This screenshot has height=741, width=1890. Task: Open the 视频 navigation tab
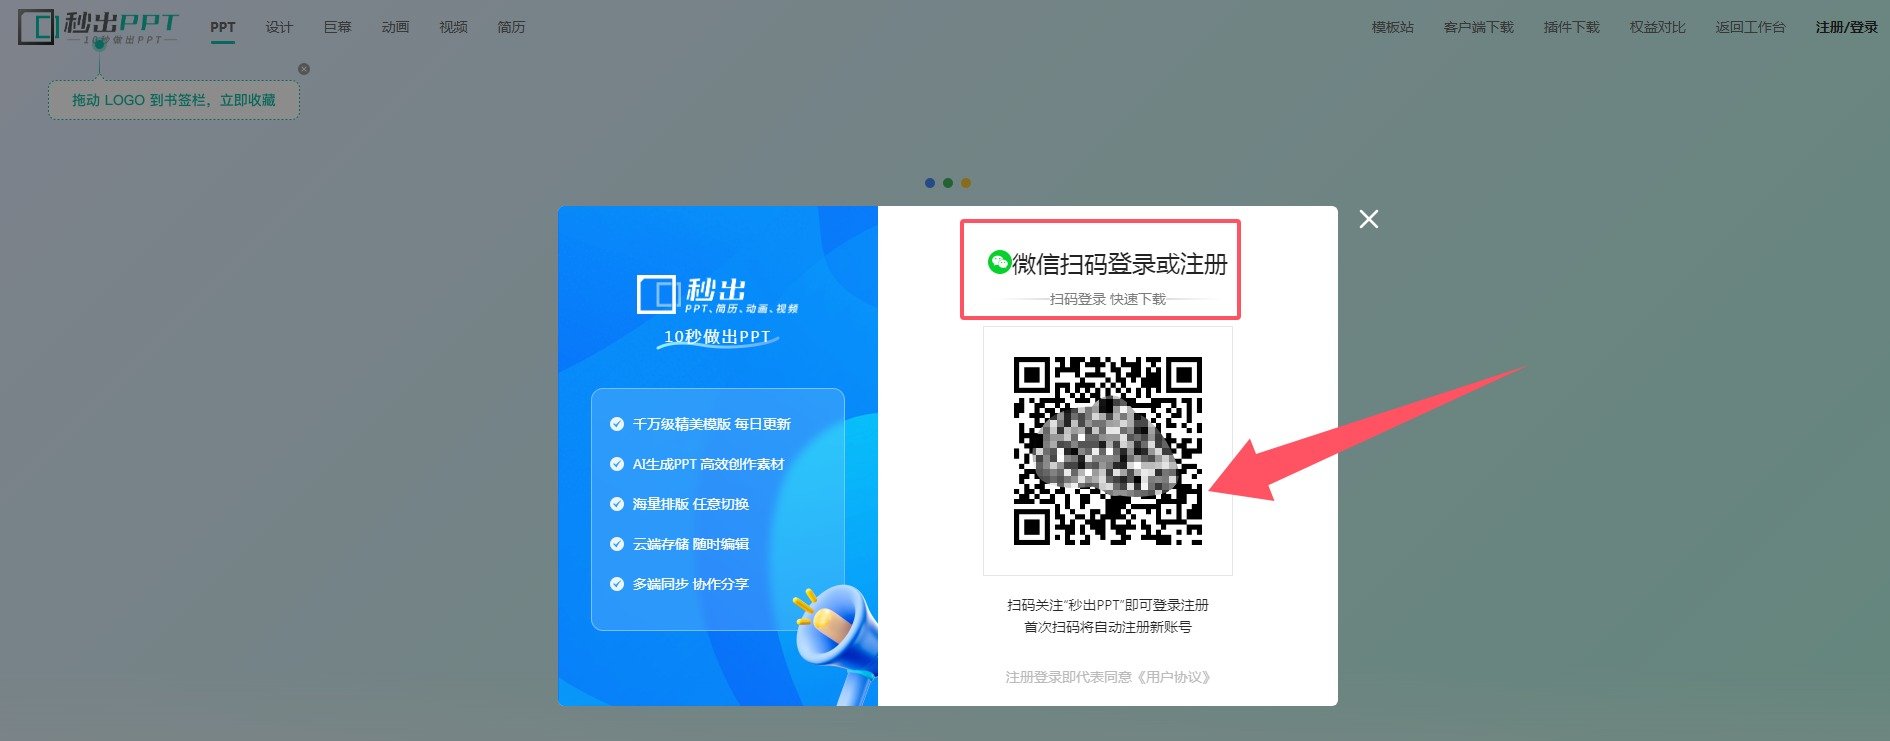click(x=453, y=27)
